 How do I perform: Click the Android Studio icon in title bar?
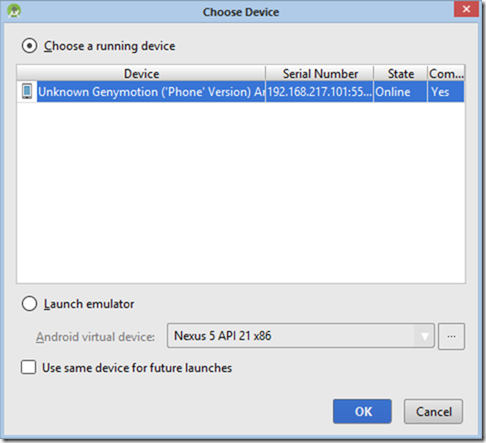click(14, 11)
